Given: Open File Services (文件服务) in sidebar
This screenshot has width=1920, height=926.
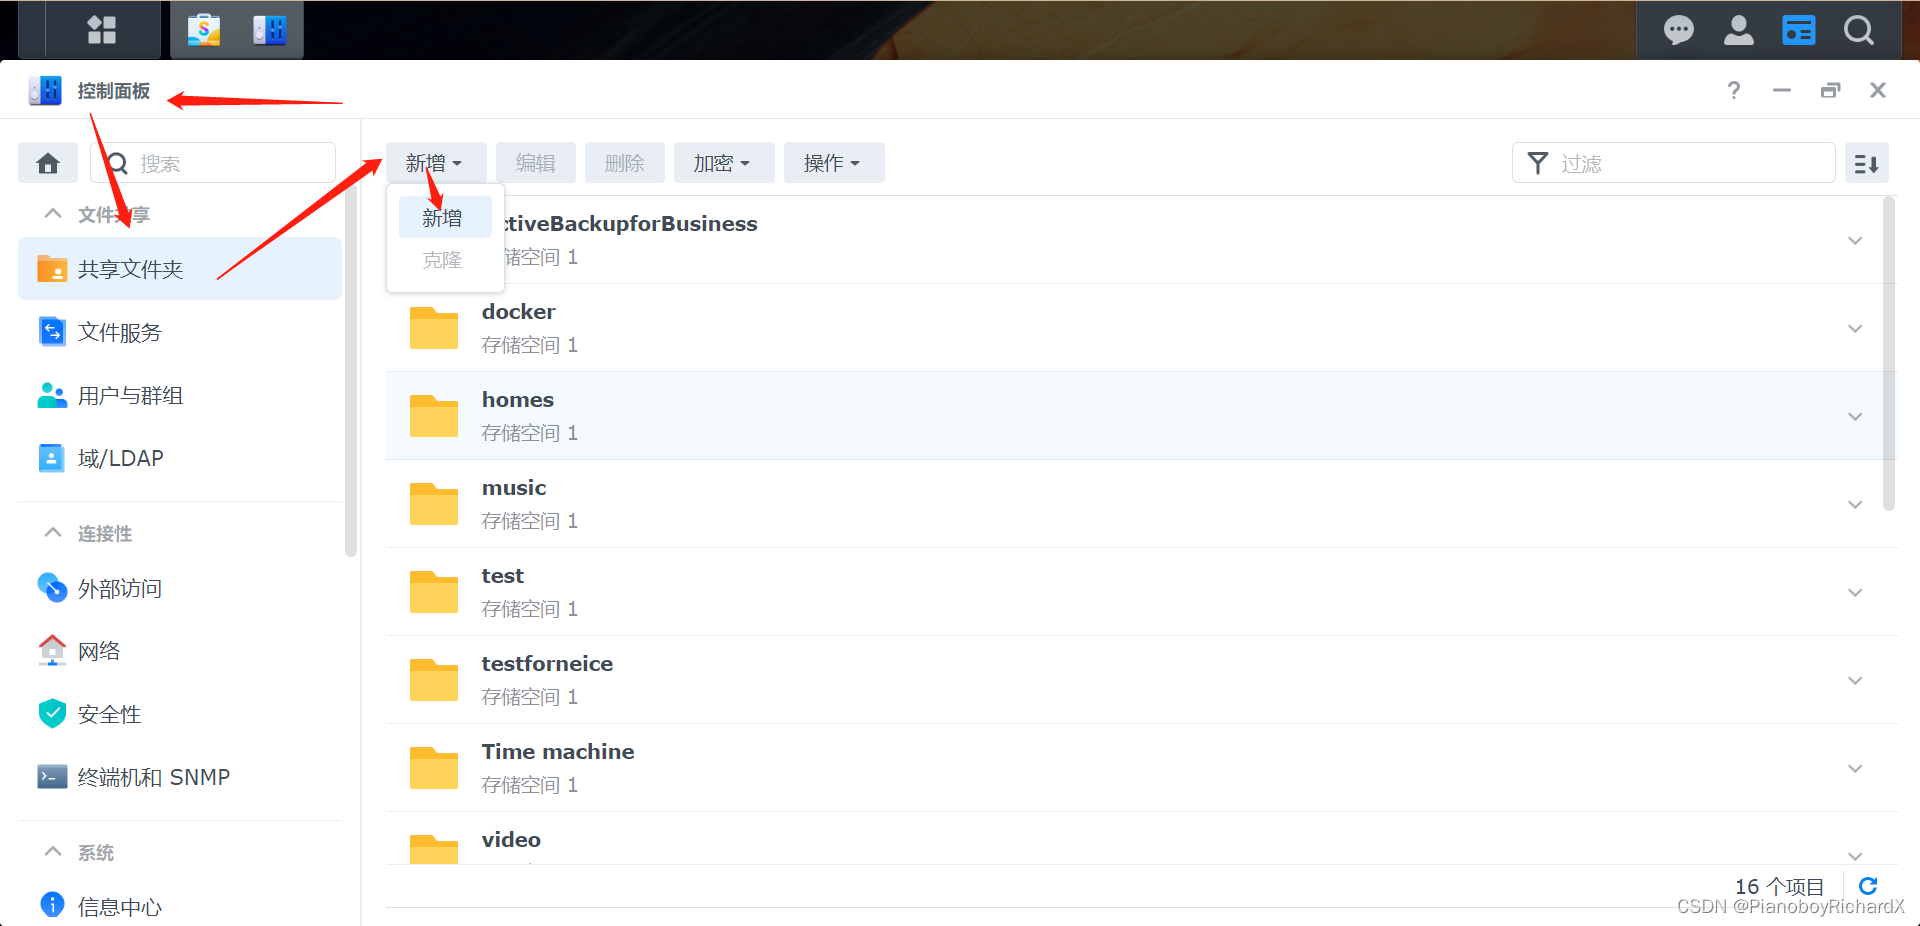Looking at the screenshot, I should [x=180, y=332].
